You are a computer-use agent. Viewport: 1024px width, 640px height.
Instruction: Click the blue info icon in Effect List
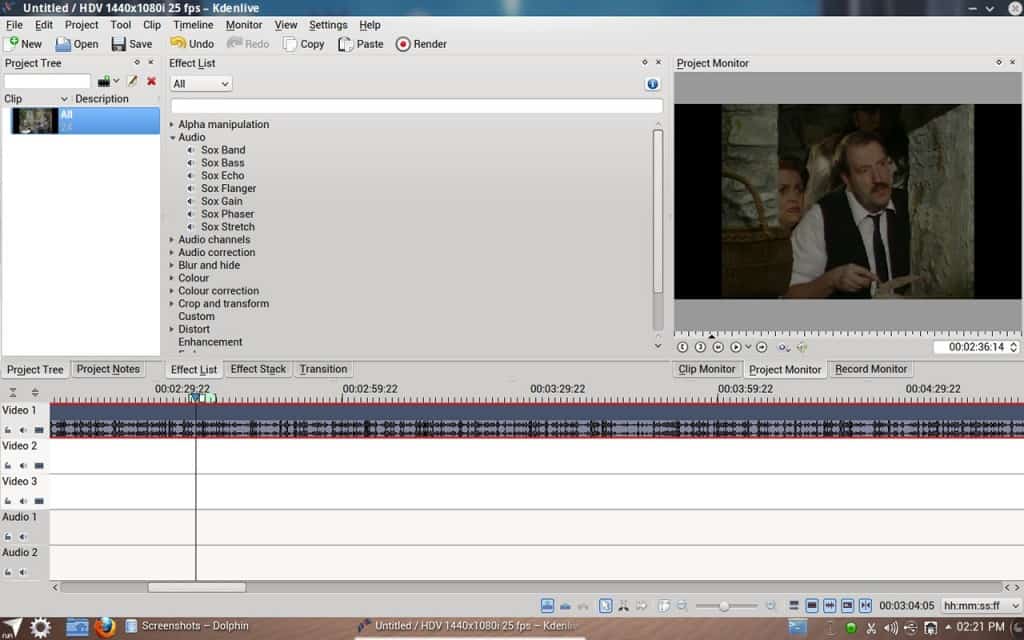[x=652, y=85]
